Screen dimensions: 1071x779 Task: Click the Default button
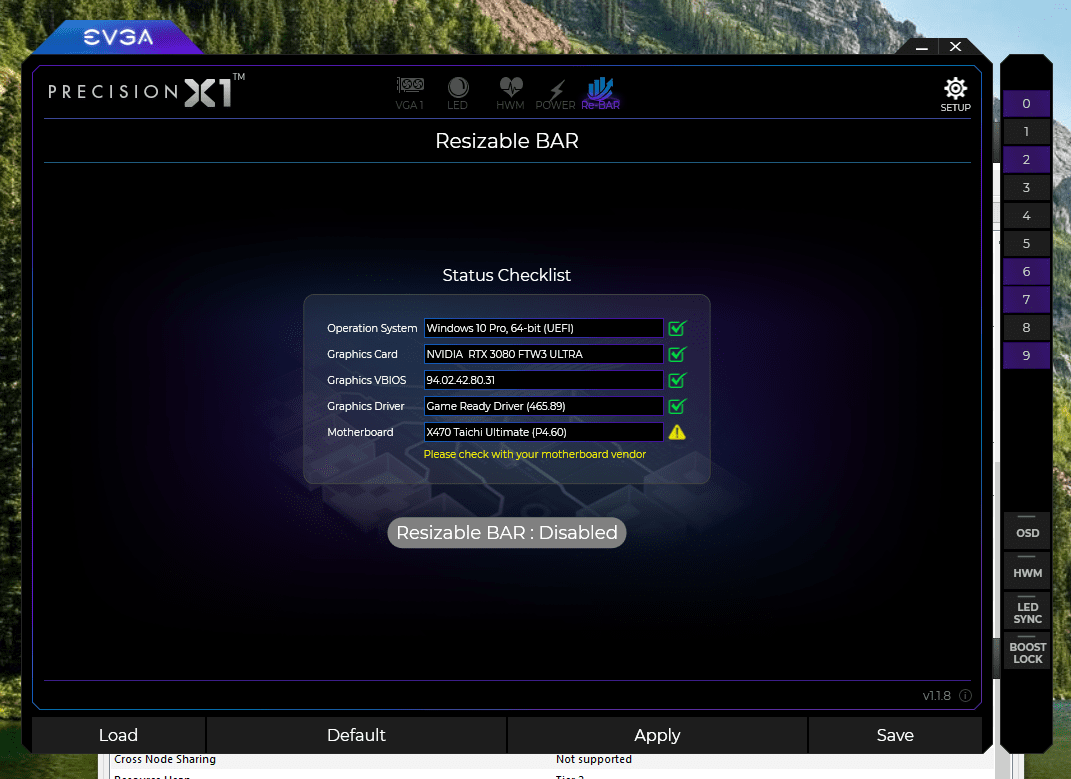356,735
